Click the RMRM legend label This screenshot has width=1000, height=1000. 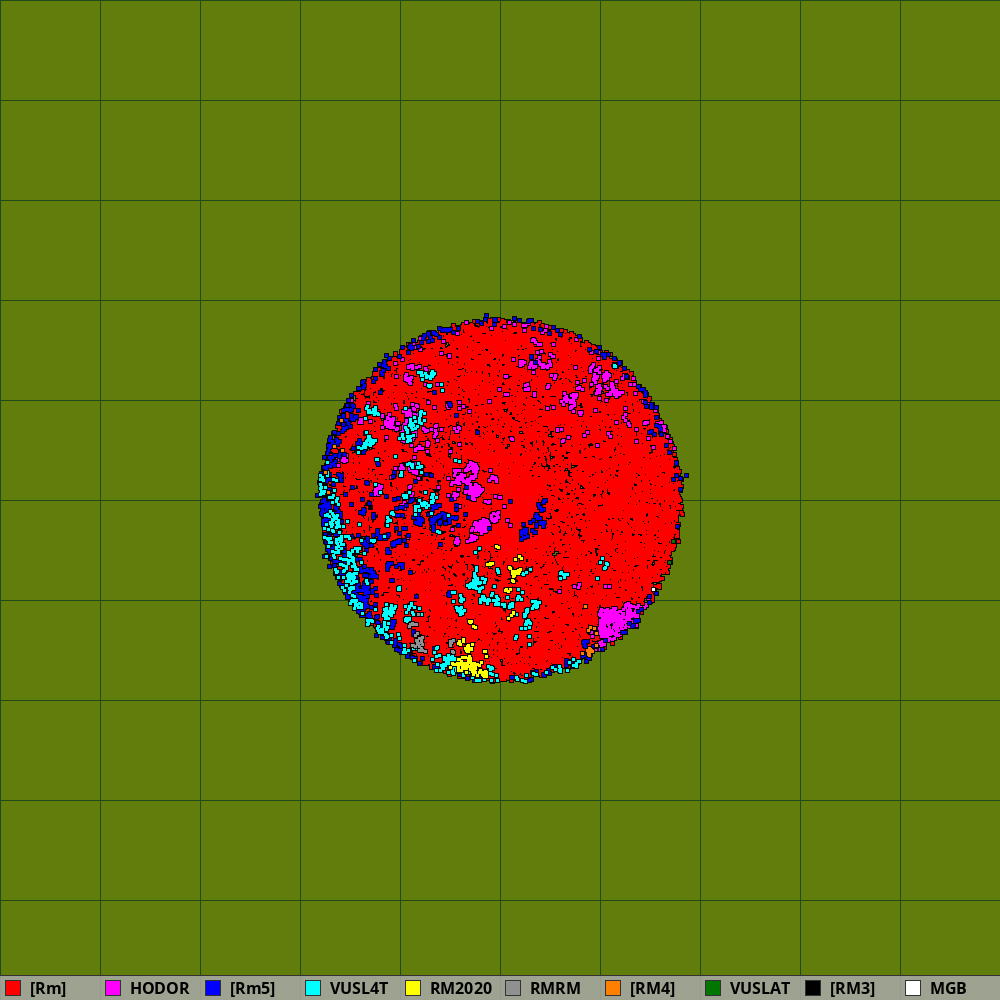[555, 989]
